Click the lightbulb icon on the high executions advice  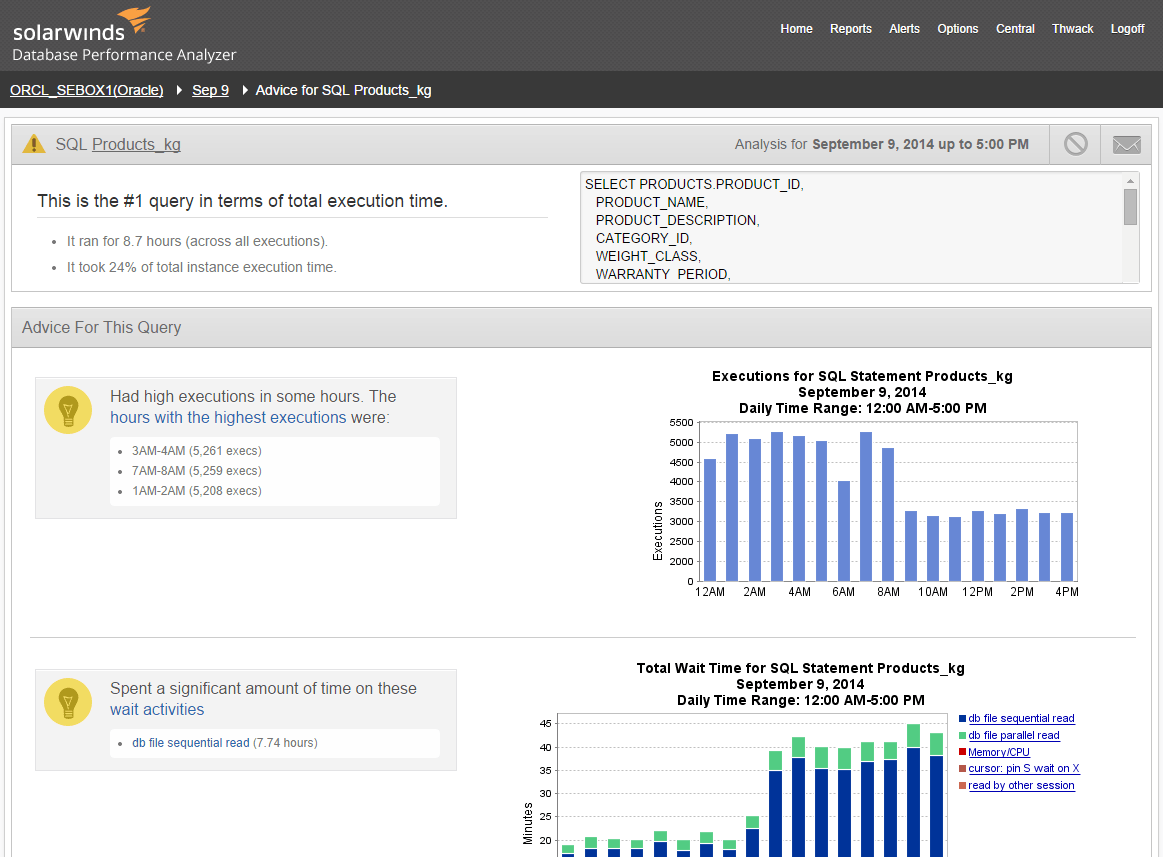coord(67,410)
